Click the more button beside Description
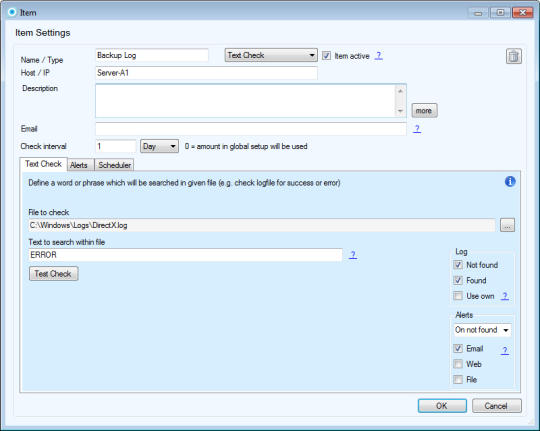Screen dimensions: 540x431 [x=424, y=111]
